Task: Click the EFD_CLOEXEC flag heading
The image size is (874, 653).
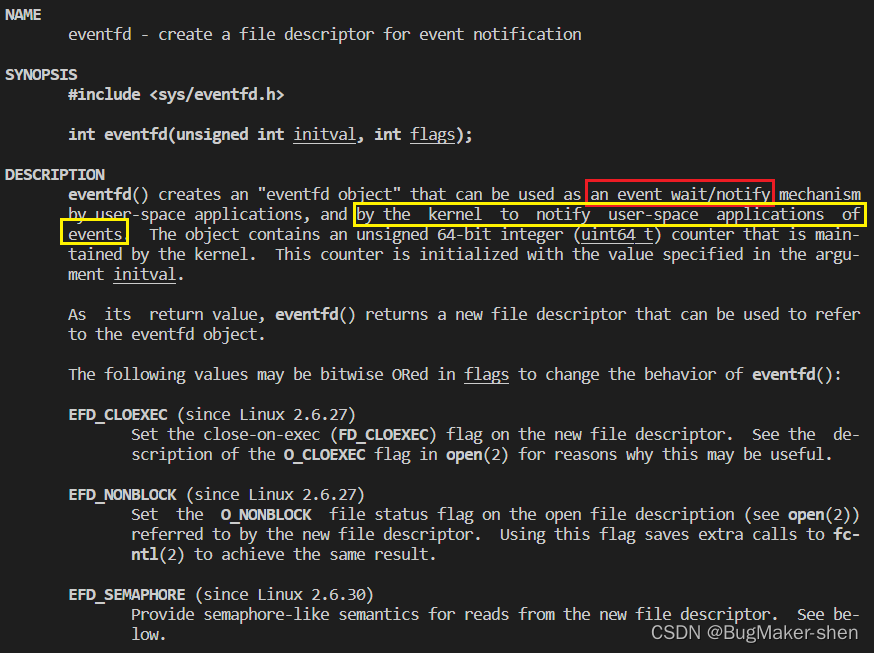Action: pos(118,415)
